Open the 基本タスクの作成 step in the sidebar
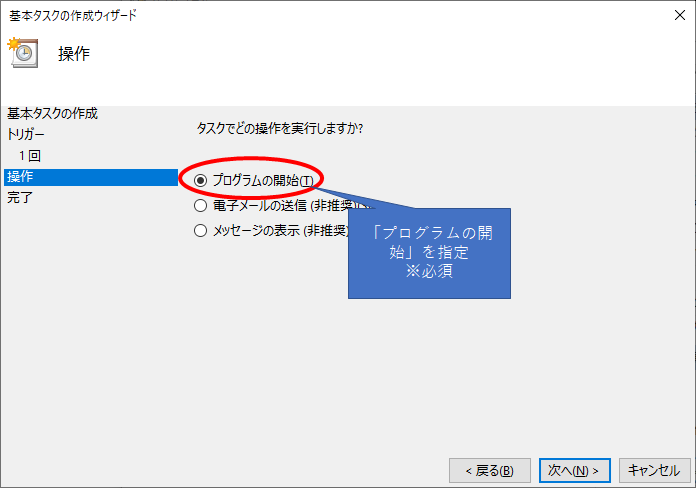This screenshot has height=488, width=696. pyautogui.click(x=52, y=113)
